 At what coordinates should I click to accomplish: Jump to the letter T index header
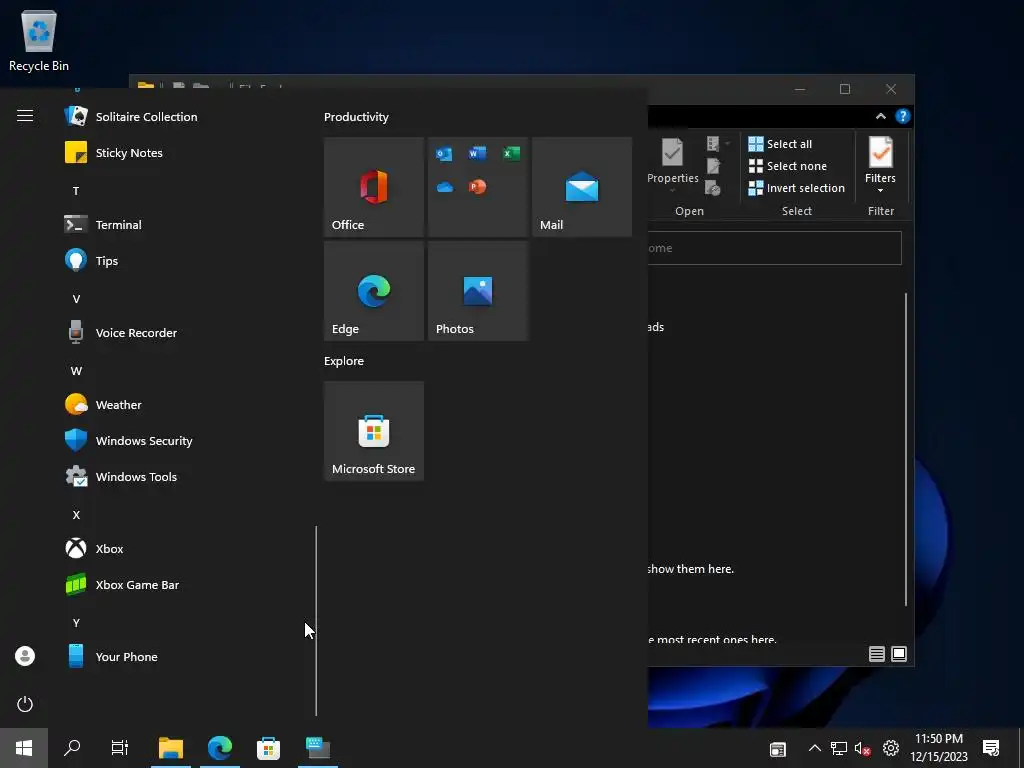[x=76, y=191]
